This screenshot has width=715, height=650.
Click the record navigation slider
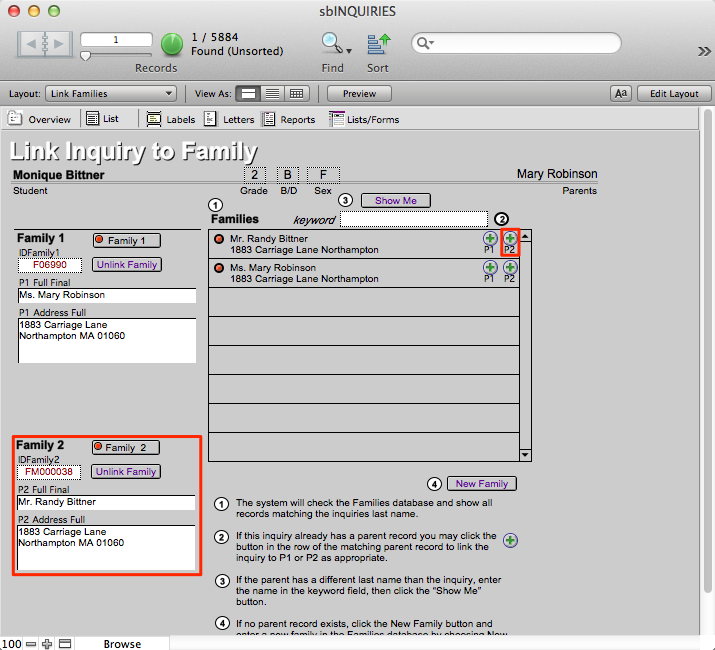86,56
